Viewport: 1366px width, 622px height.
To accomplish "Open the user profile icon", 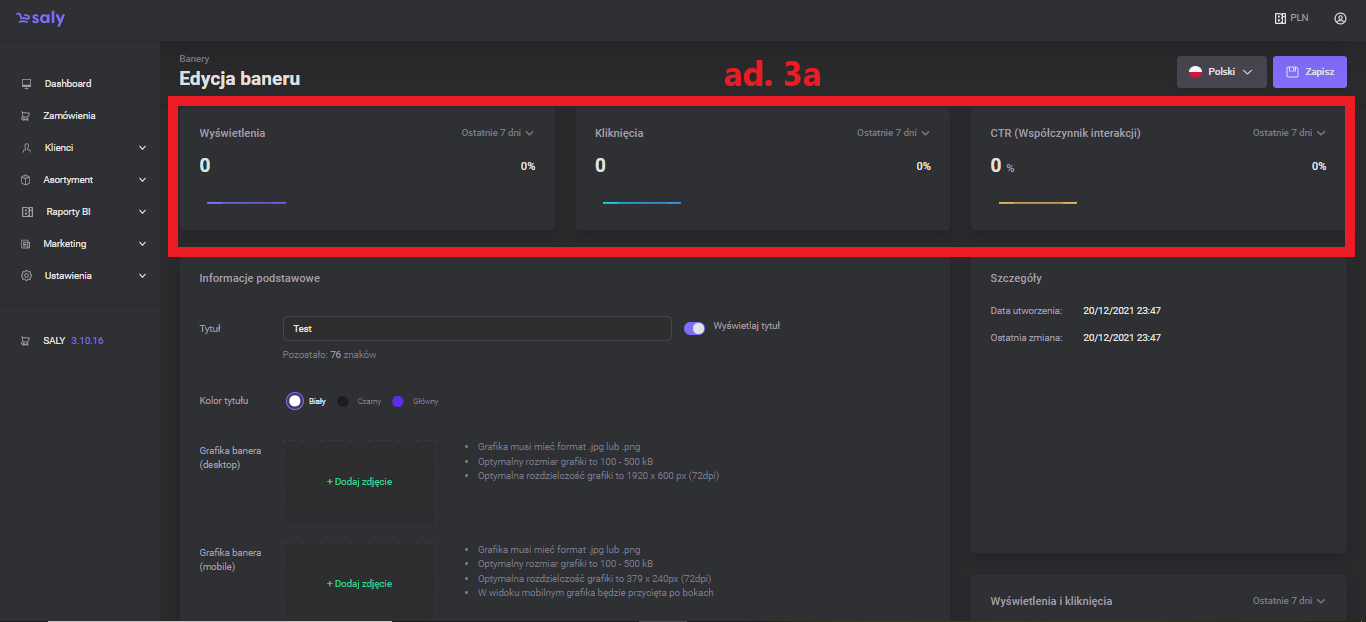I will click(1339, 18).
